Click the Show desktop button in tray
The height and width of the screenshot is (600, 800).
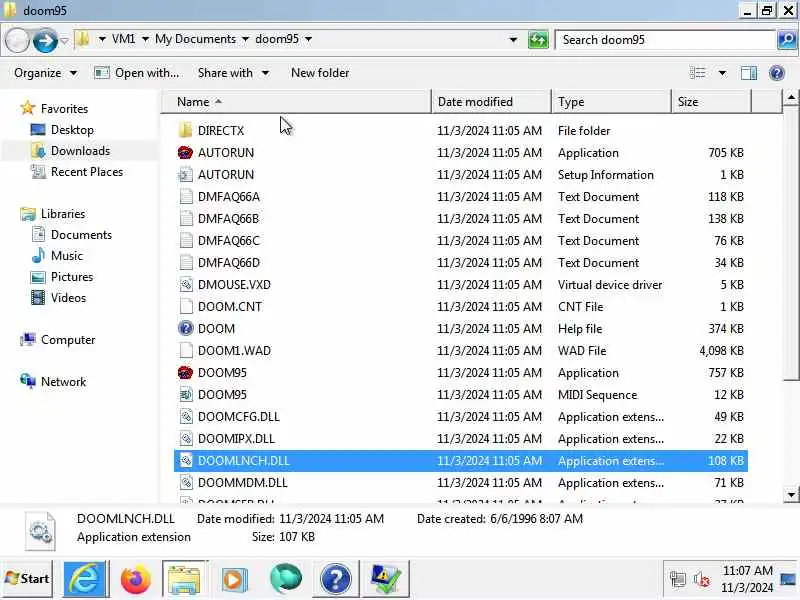(x=788, y=579)
